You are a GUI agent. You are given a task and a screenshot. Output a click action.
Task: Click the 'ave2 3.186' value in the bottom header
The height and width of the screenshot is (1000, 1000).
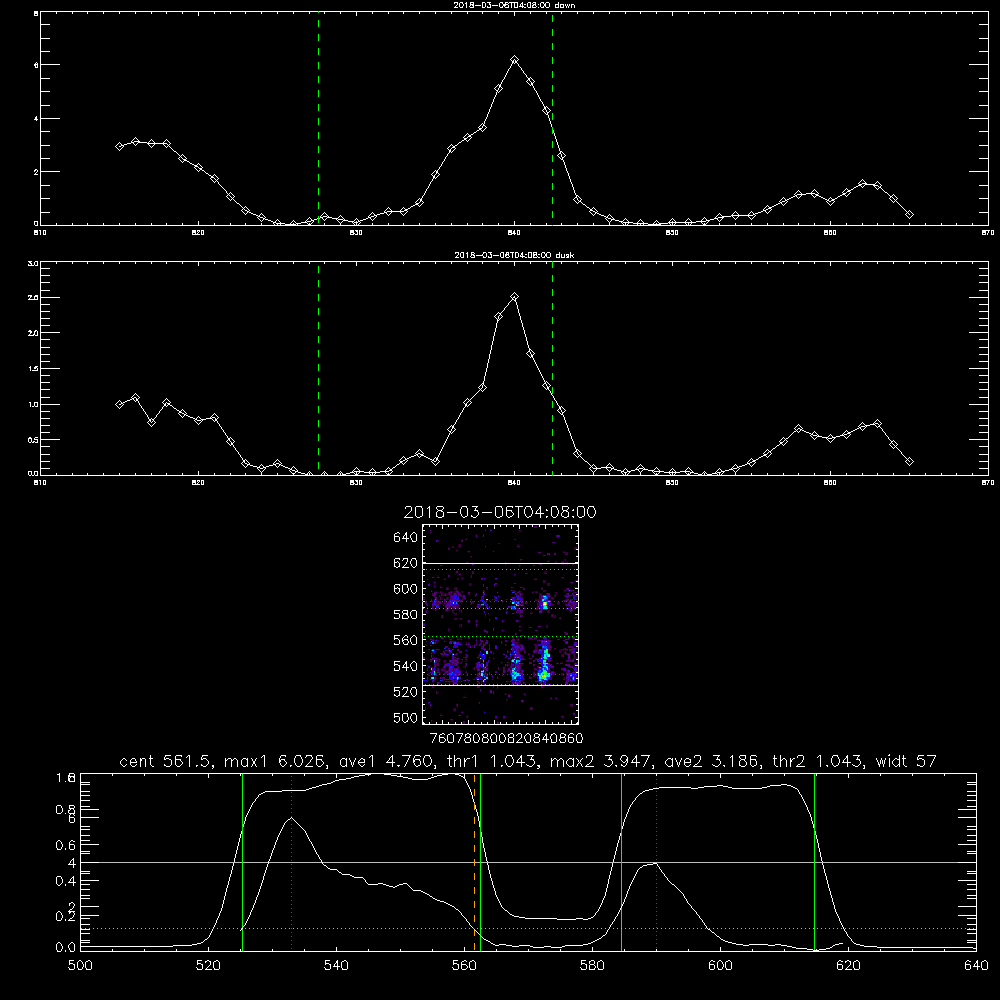pyautogui.click(x=710, y=761)
